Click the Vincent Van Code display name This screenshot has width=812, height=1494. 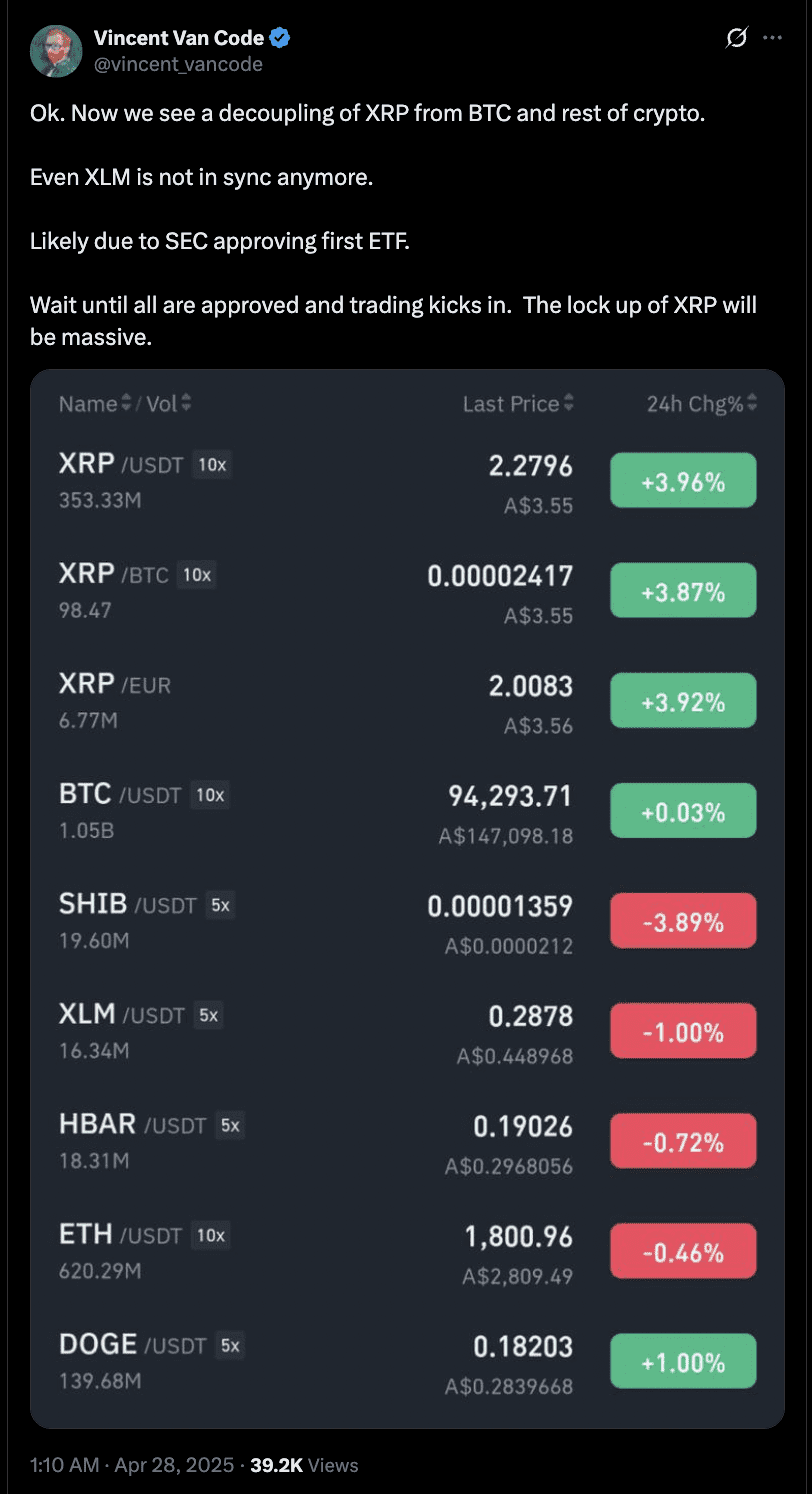[179, 39]
